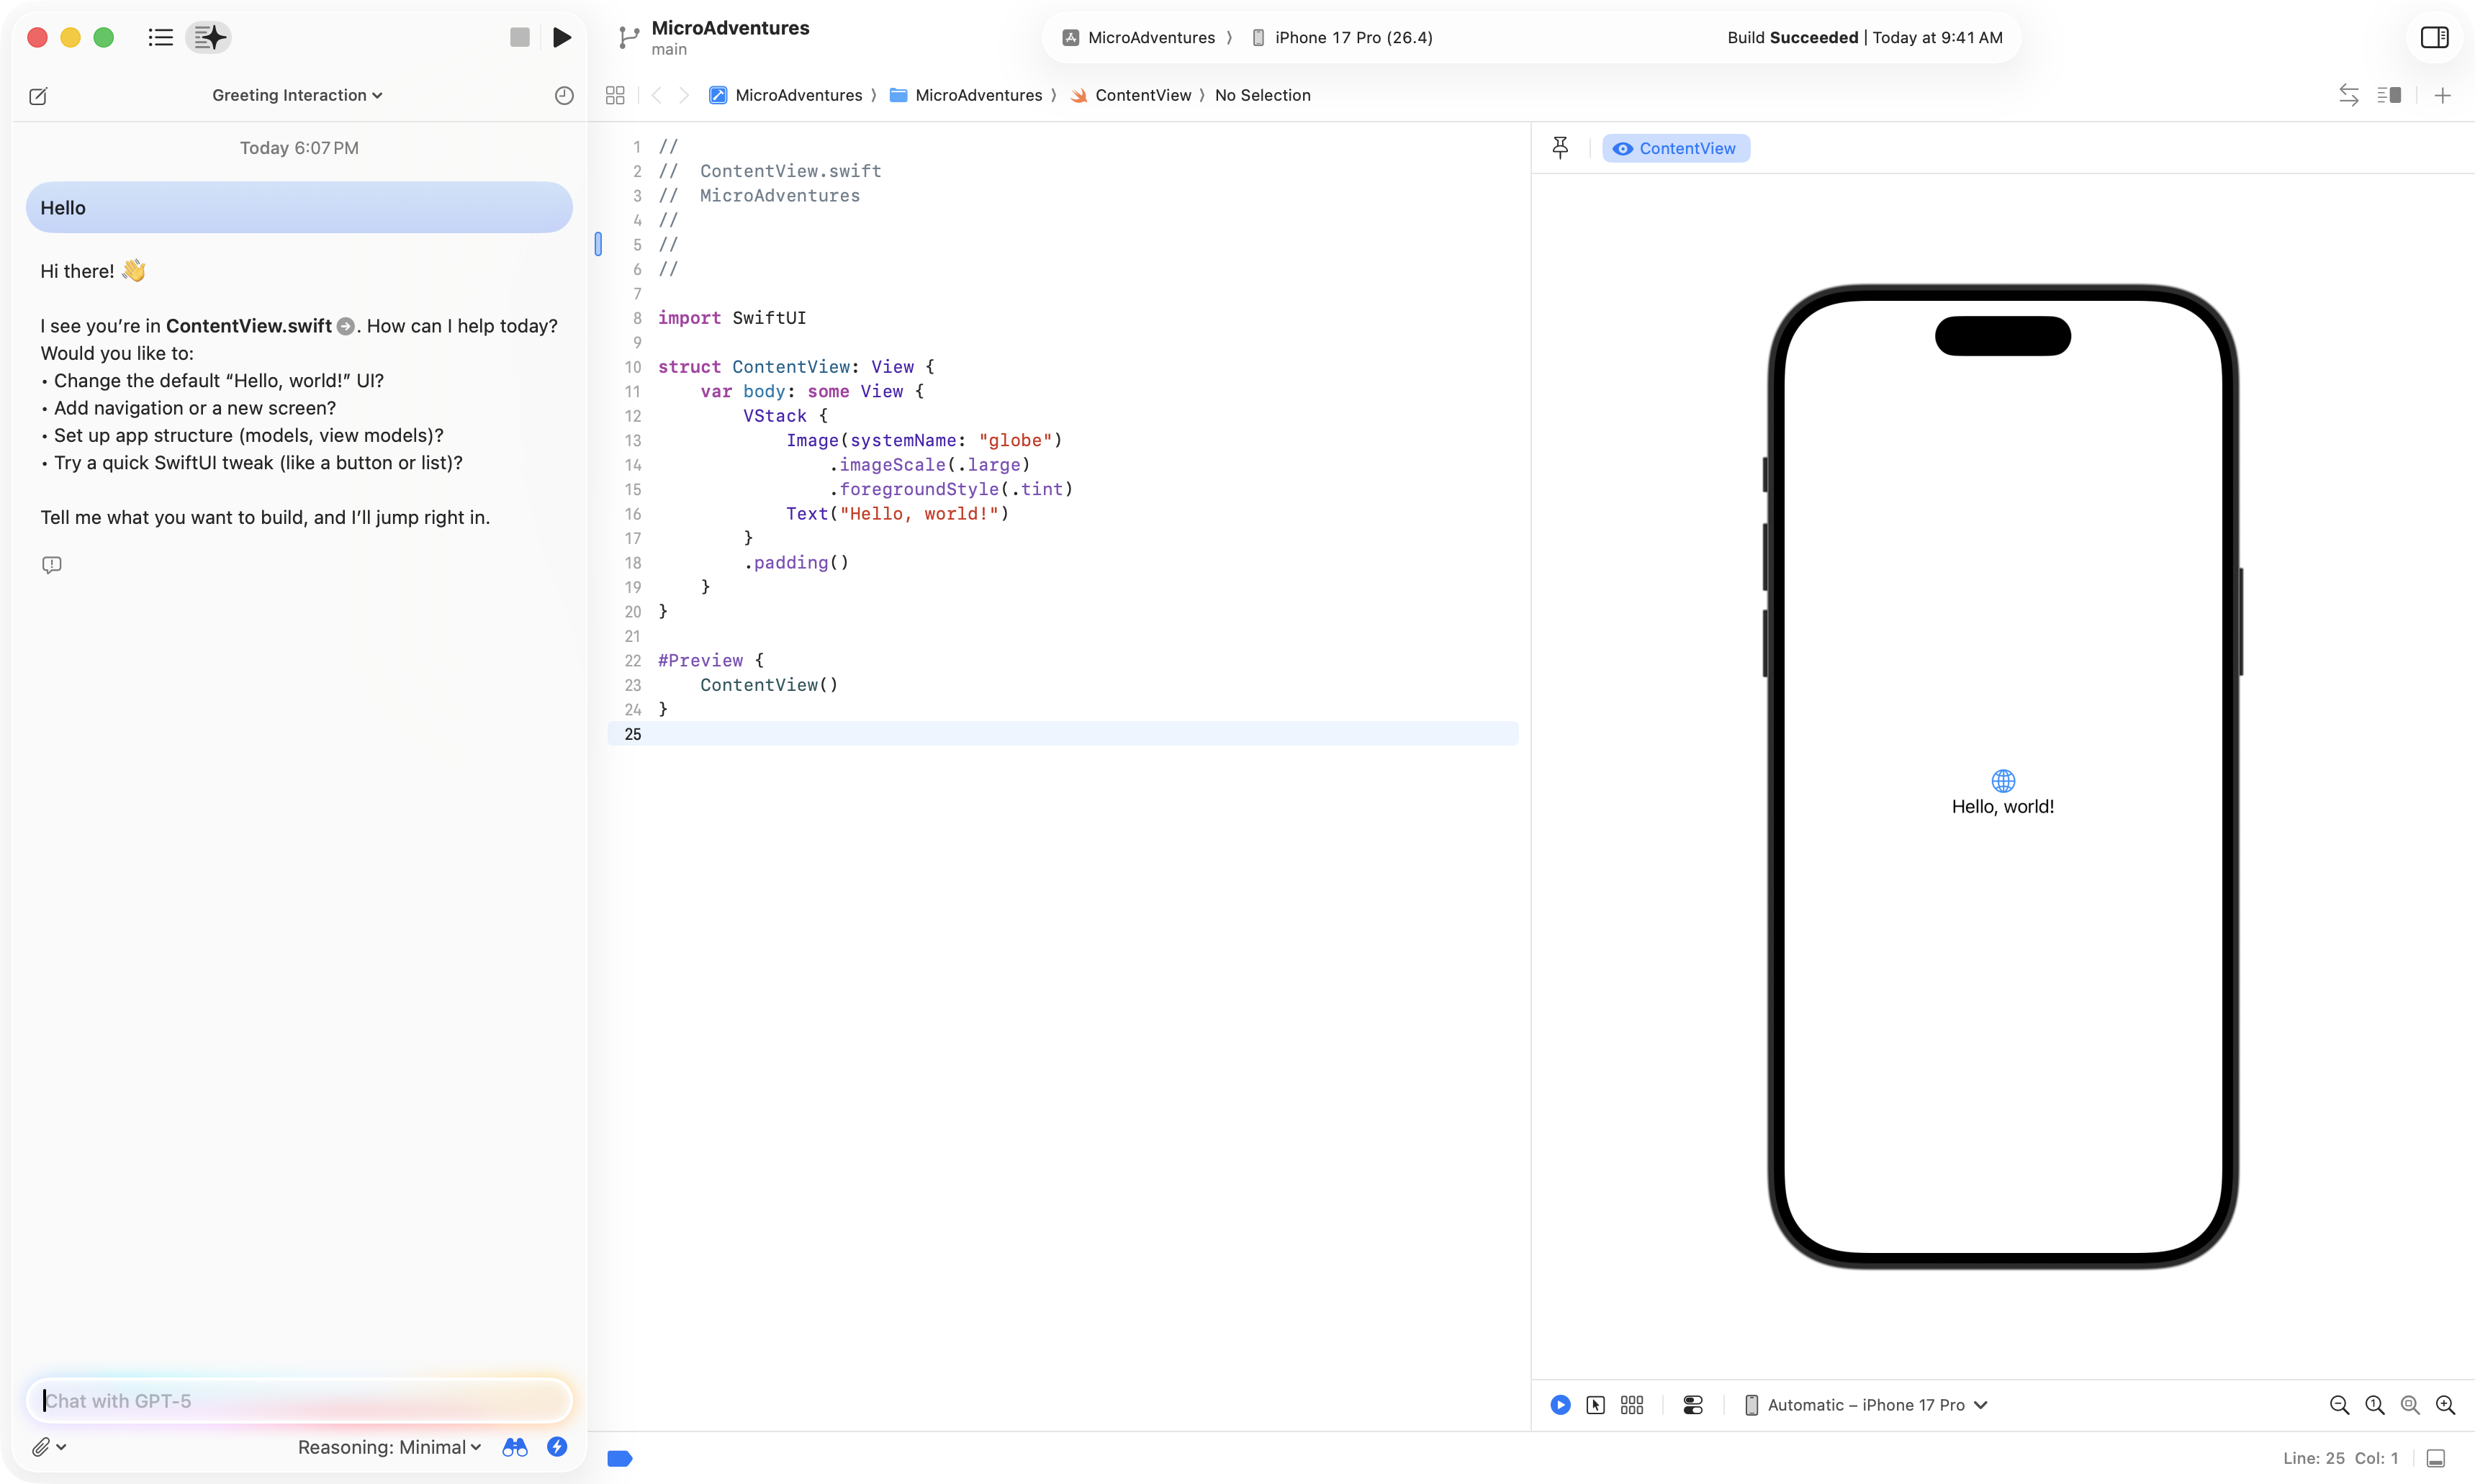Go back in editor history
Image resolution: width=2475 pixels, height=1484 pixels.
click(656, 95)
